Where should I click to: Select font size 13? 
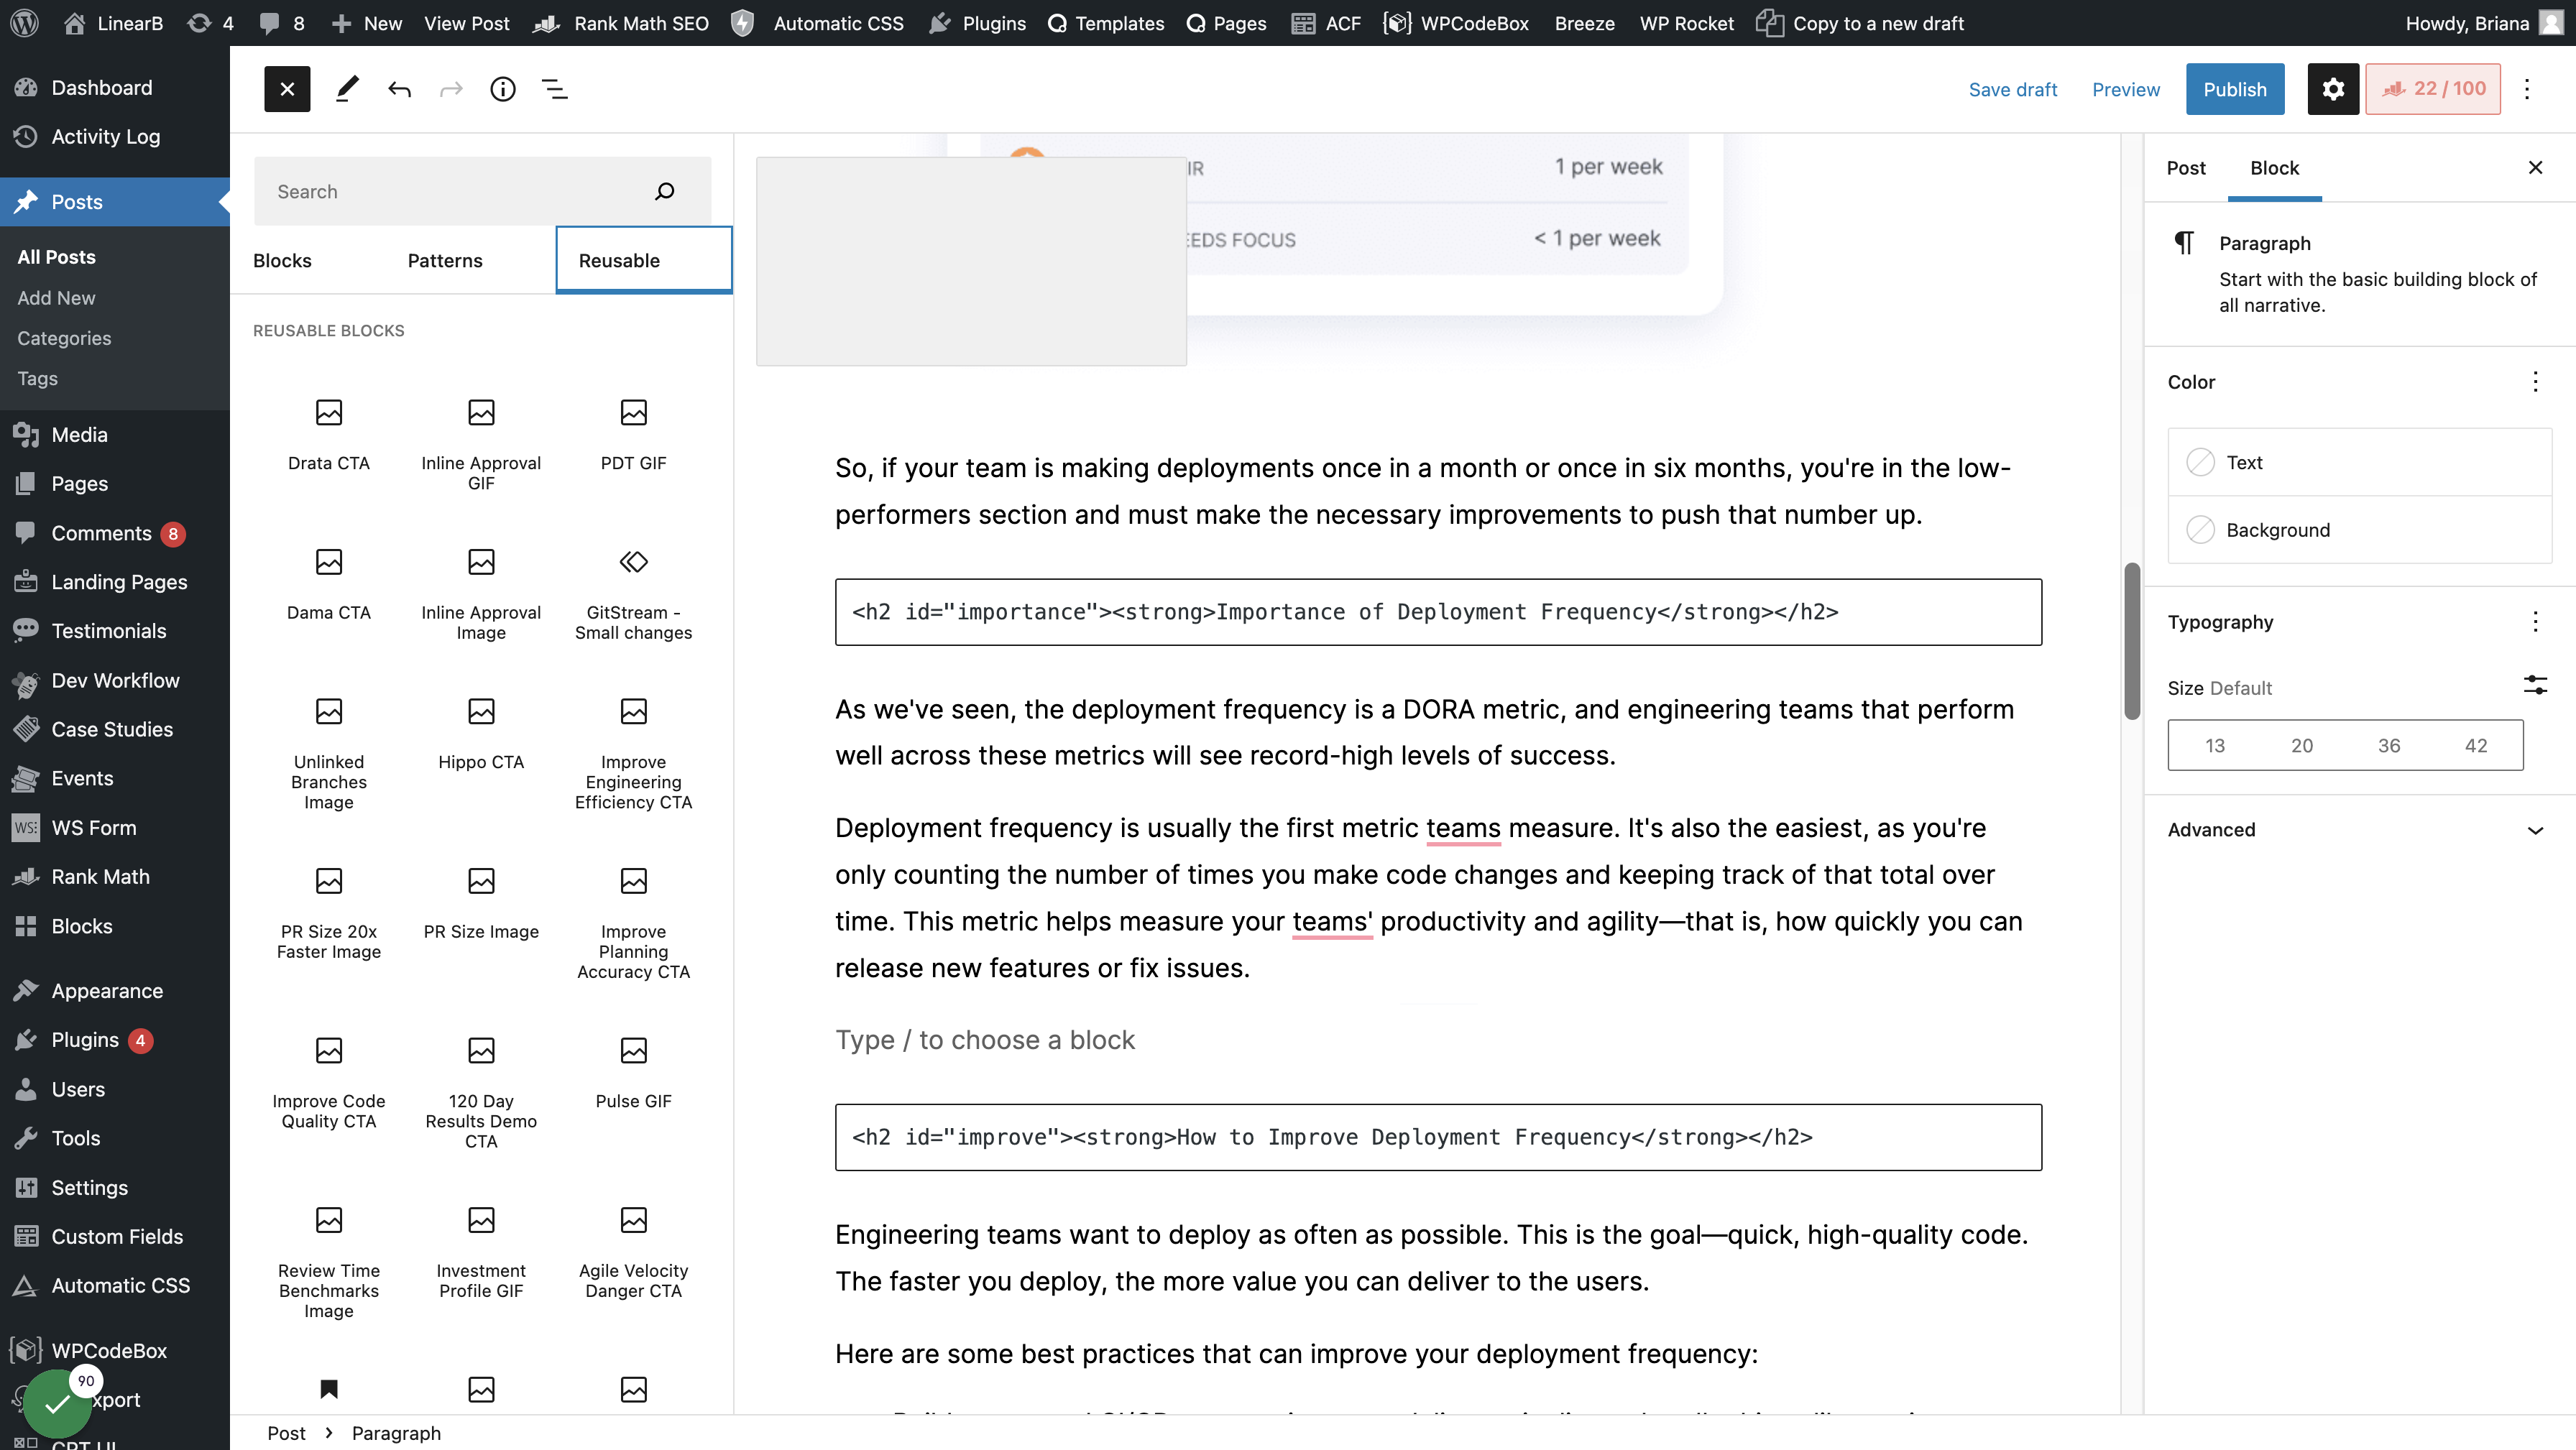(2215, 745)
